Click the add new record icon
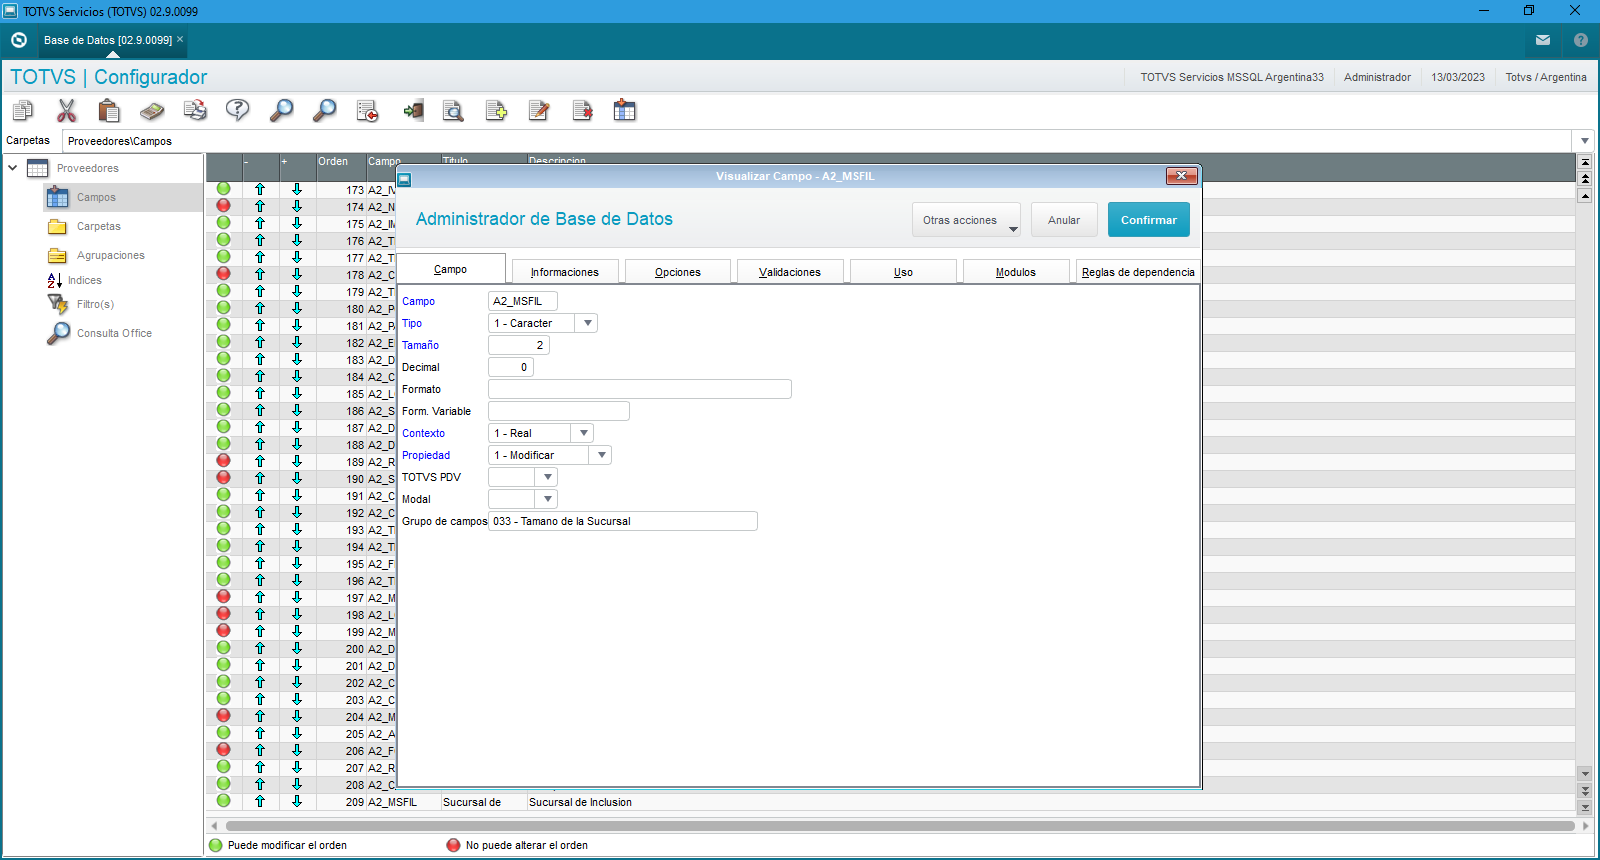Viewport: 1600px width, 860px height. click(x=496, y=110)
